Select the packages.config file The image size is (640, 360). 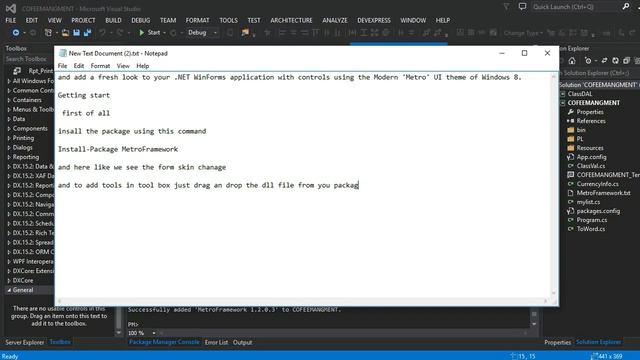[598, 211]
